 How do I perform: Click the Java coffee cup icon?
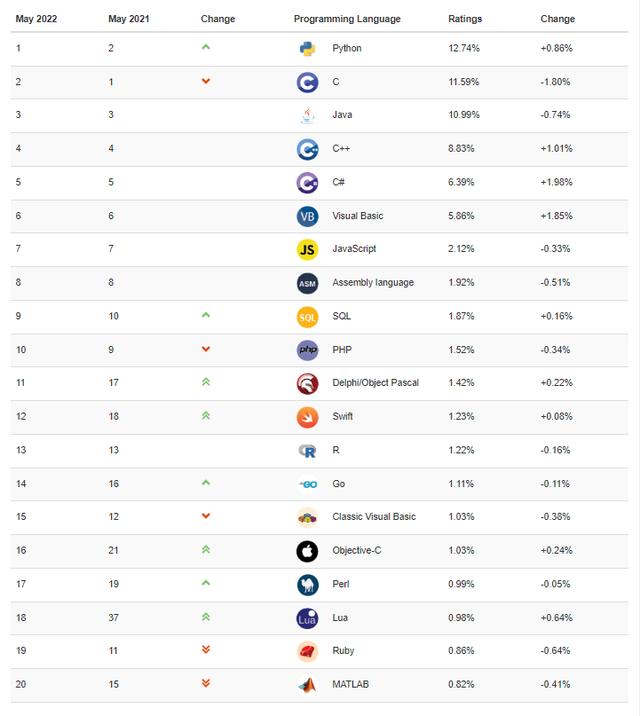click(x=308, y=115)
